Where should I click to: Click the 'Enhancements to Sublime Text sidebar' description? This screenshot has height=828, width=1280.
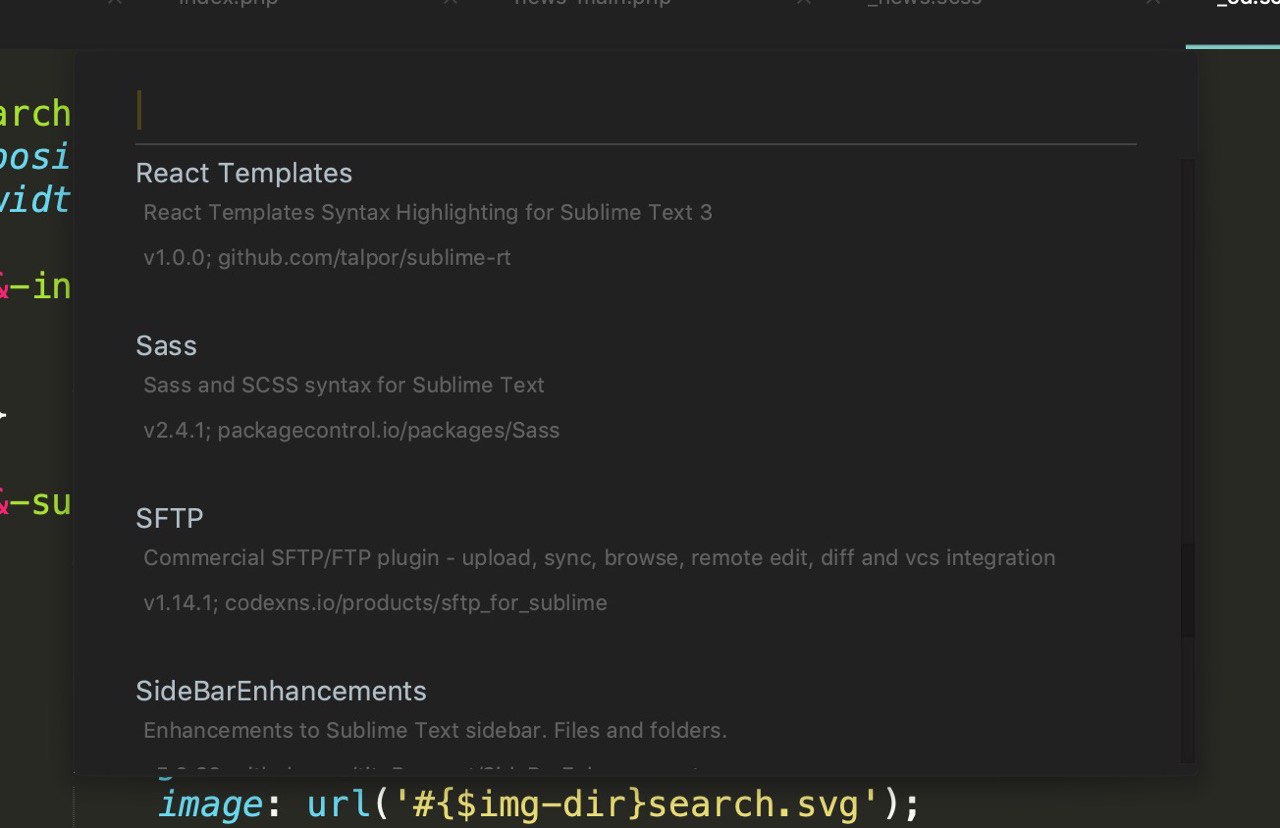click(435, 730)
